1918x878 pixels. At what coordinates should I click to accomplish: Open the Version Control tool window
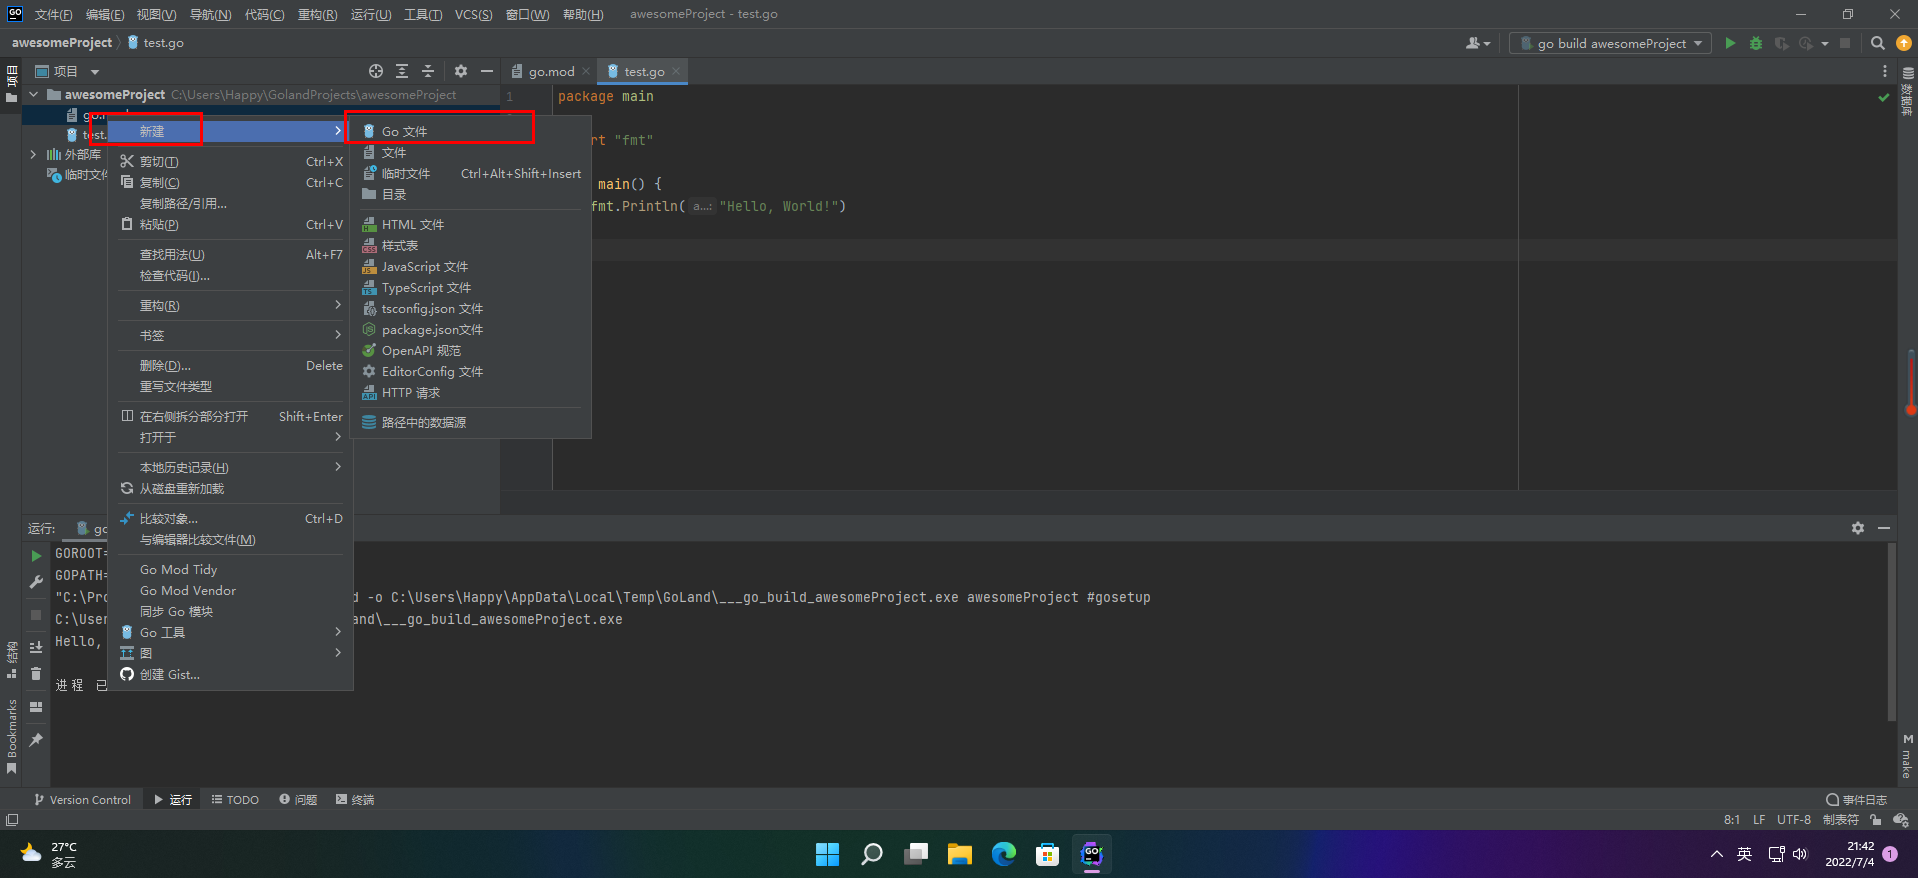(x=82, y=799)
